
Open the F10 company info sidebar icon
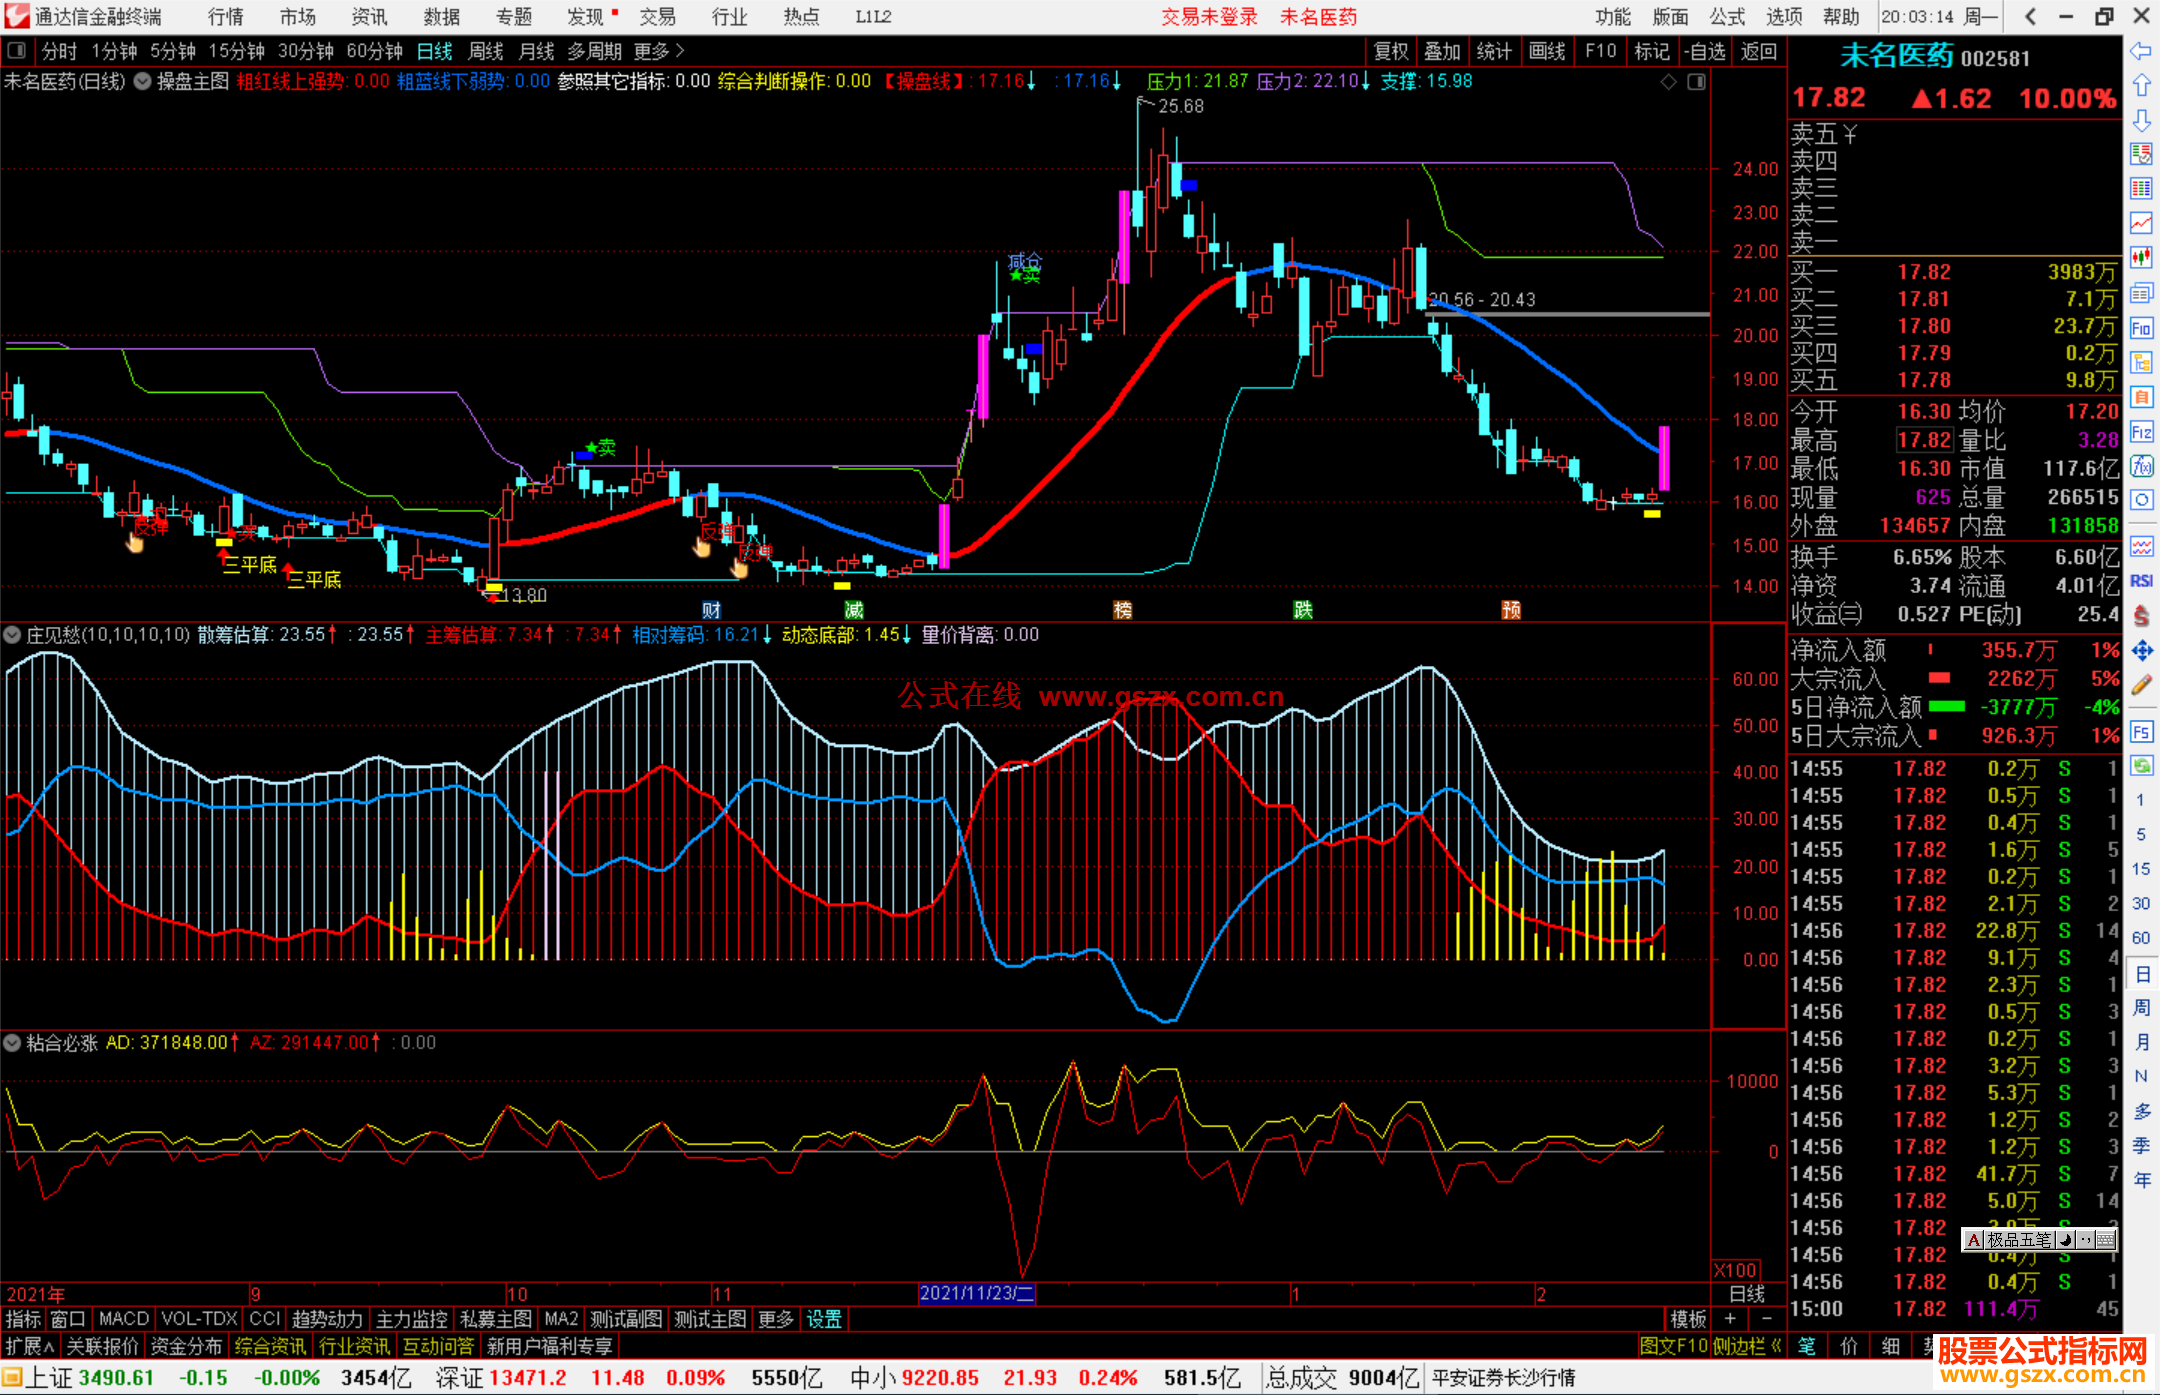click(x=2141, y=328)
